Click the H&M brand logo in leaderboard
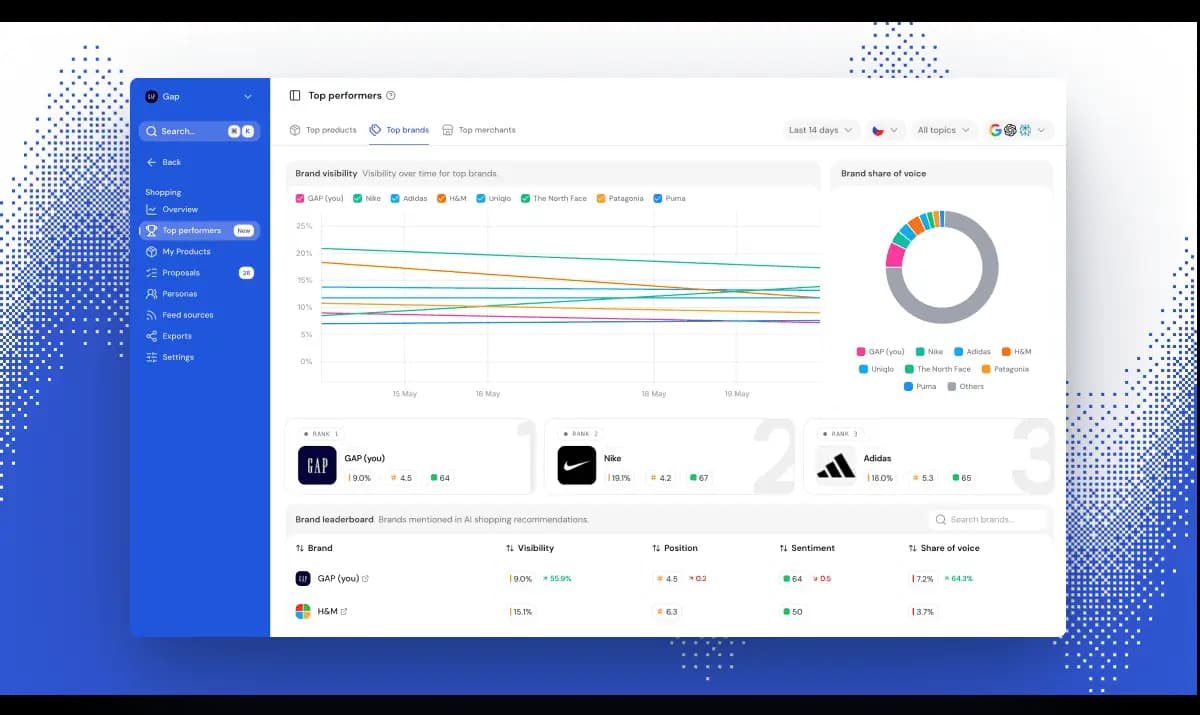 pos(303,611)
